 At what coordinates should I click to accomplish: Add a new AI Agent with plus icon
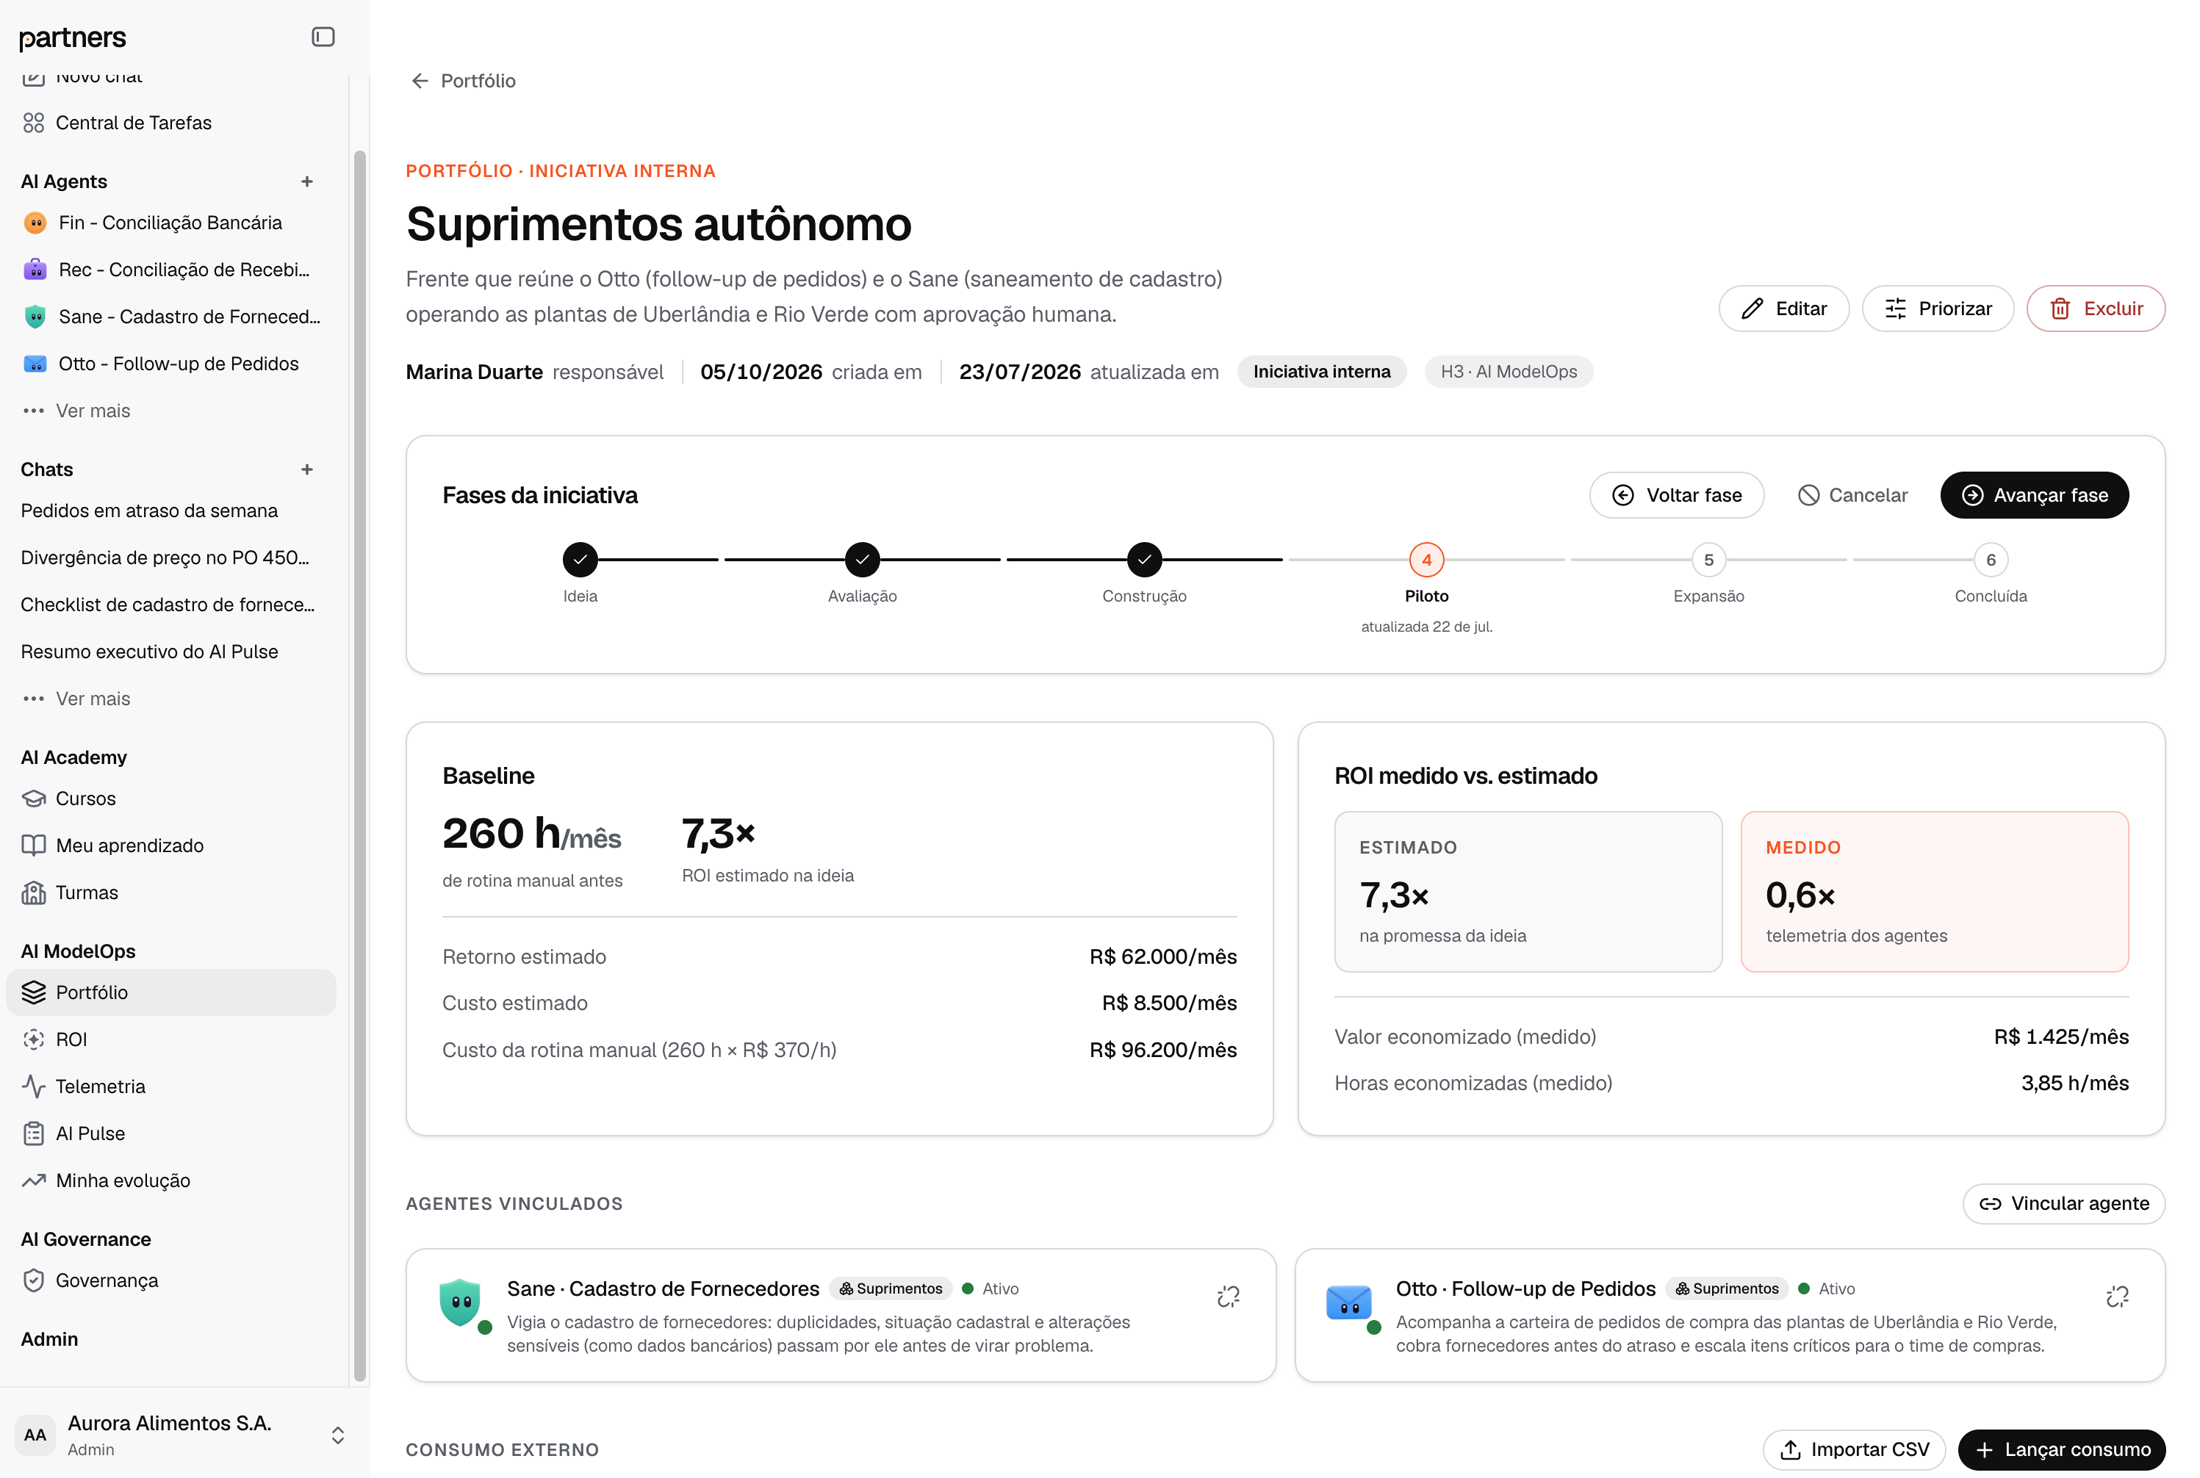tap(307, 181)
